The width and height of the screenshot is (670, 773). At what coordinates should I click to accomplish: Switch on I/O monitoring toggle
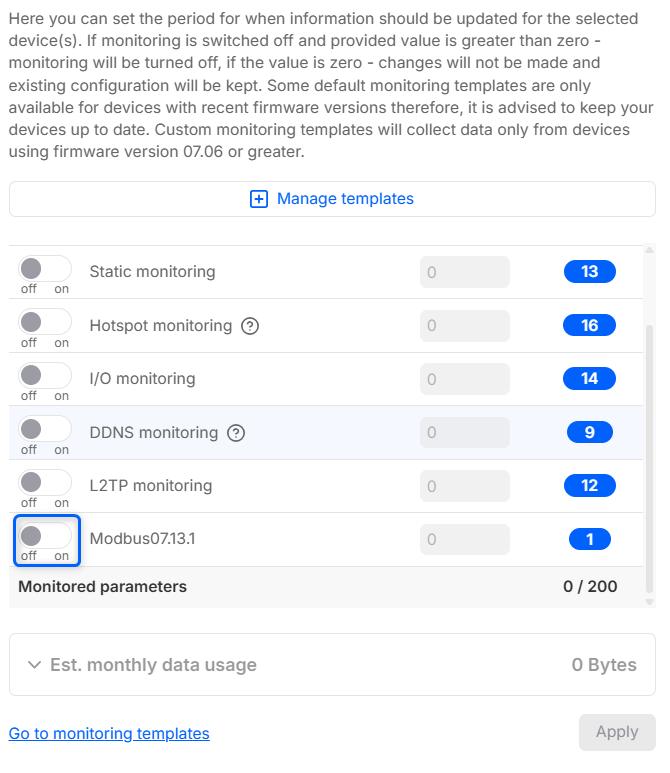coord(45,376)
